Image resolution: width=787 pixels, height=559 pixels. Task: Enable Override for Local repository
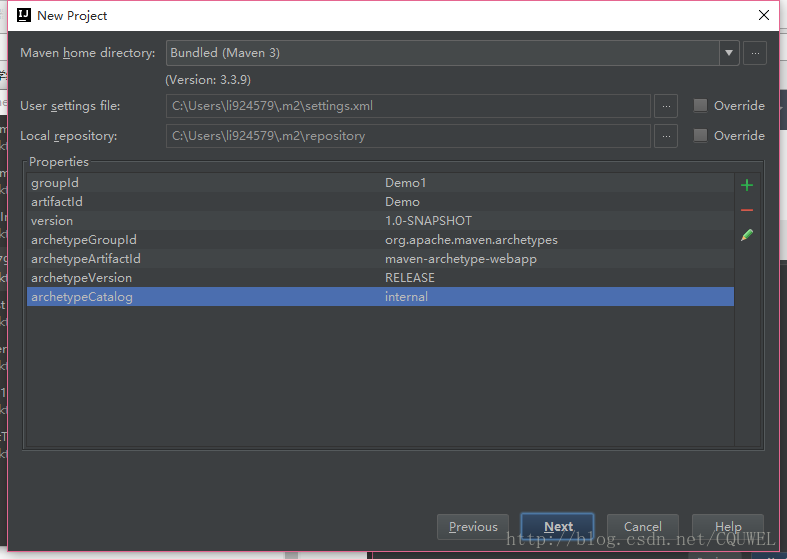tap(700, 135)
